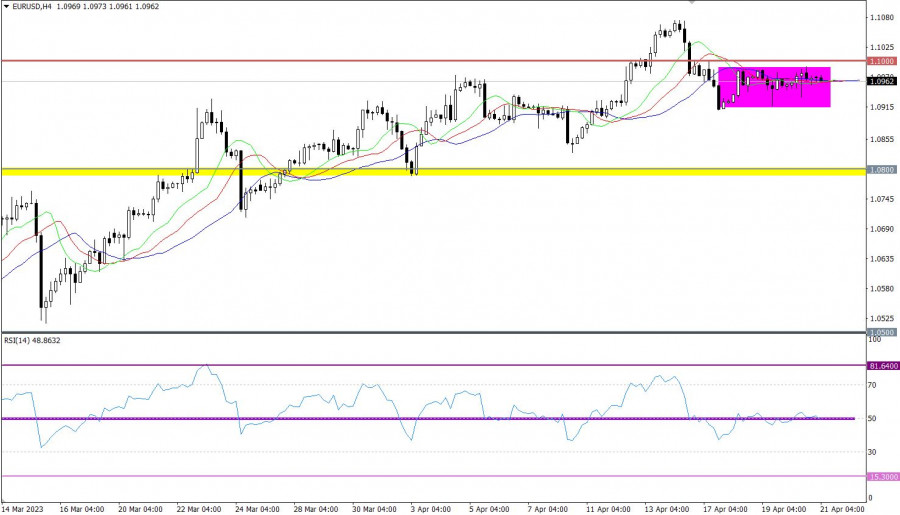Select the dotted purple RSI 50 midline
Screen dimensions: 900x515
click(400, 418)
